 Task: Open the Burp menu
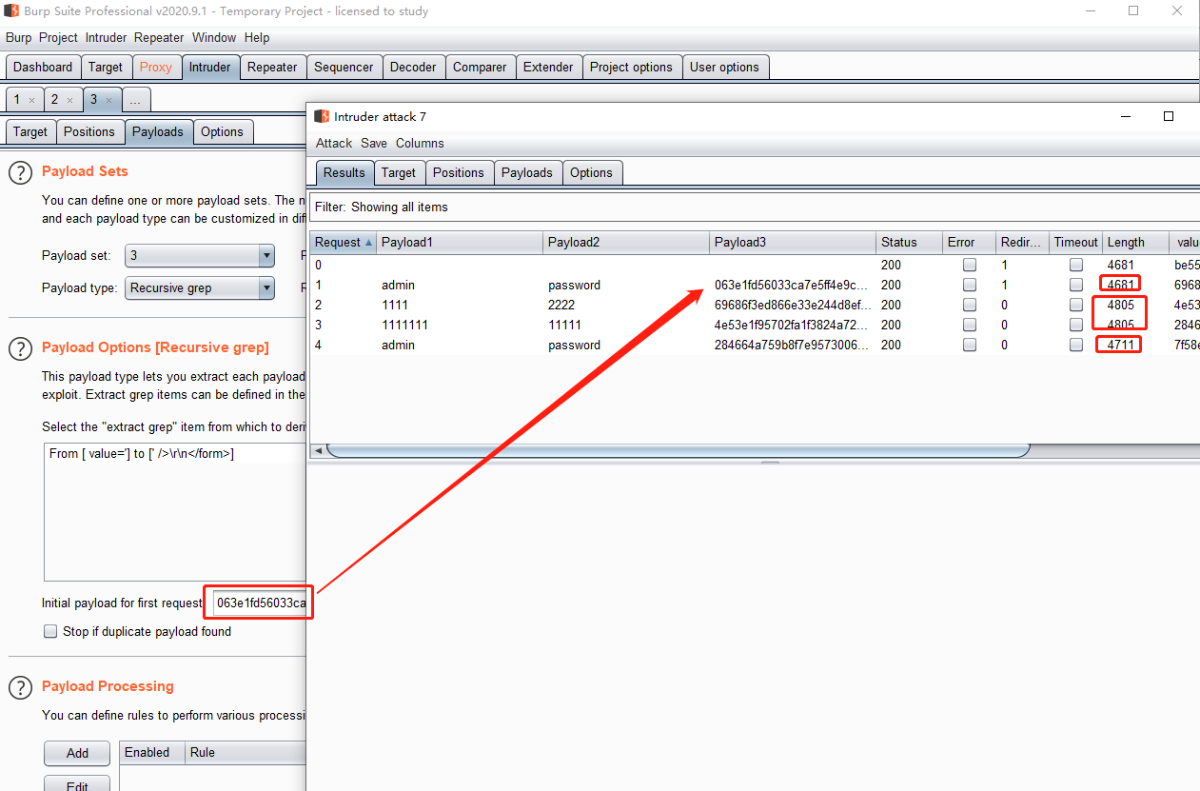tap(19, 38)
